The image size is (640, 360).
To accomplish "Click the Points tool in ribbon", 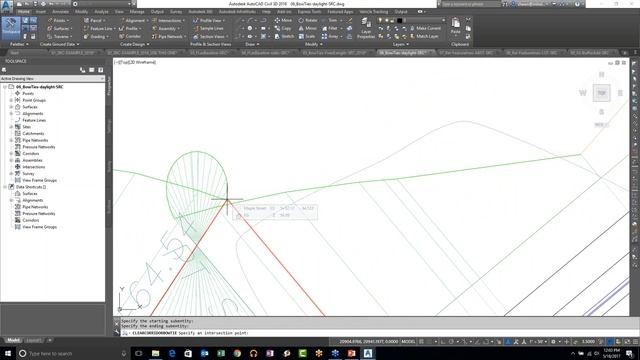I will [x=58, y=20].
